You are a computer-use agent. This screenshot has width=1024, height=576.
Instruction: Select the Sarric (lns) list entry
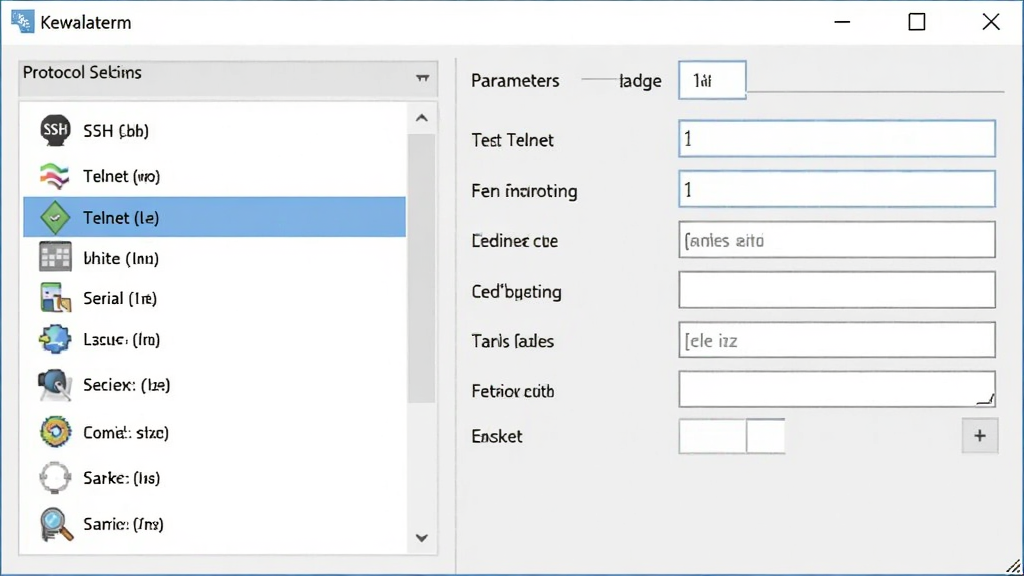coord(214,524)
